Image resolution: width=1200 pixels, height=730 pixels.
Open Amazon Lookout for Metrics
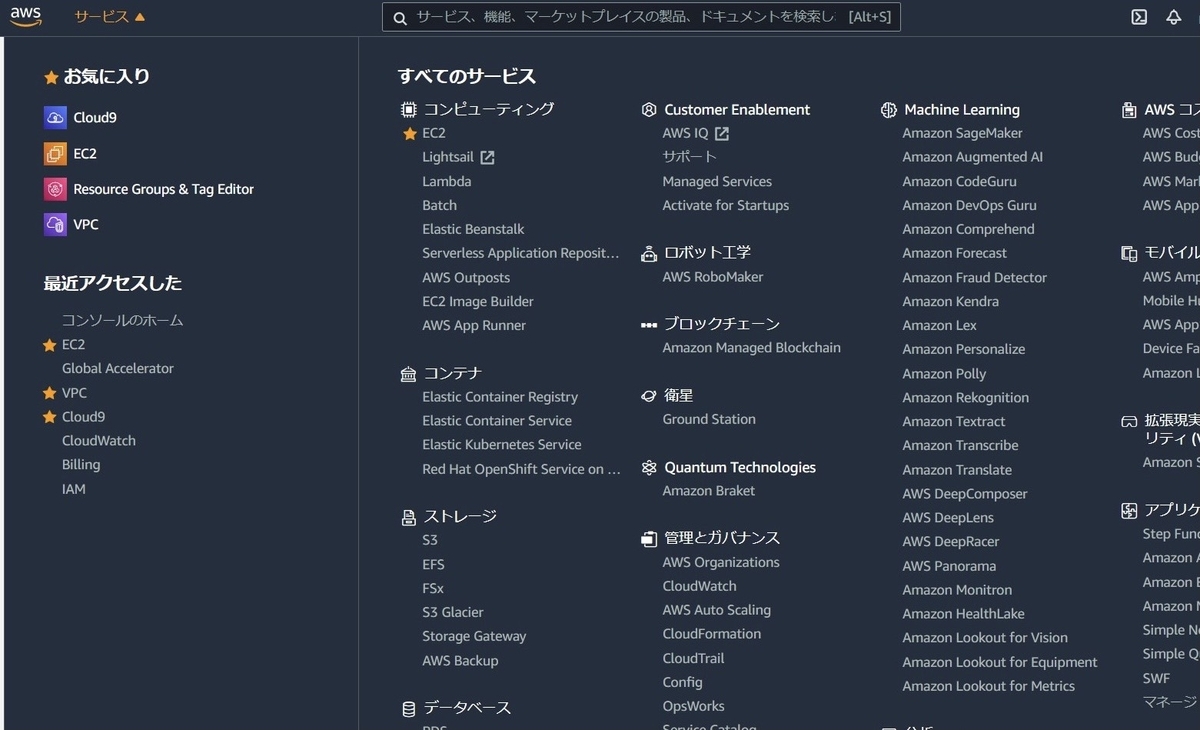click(x=989, y=686)
